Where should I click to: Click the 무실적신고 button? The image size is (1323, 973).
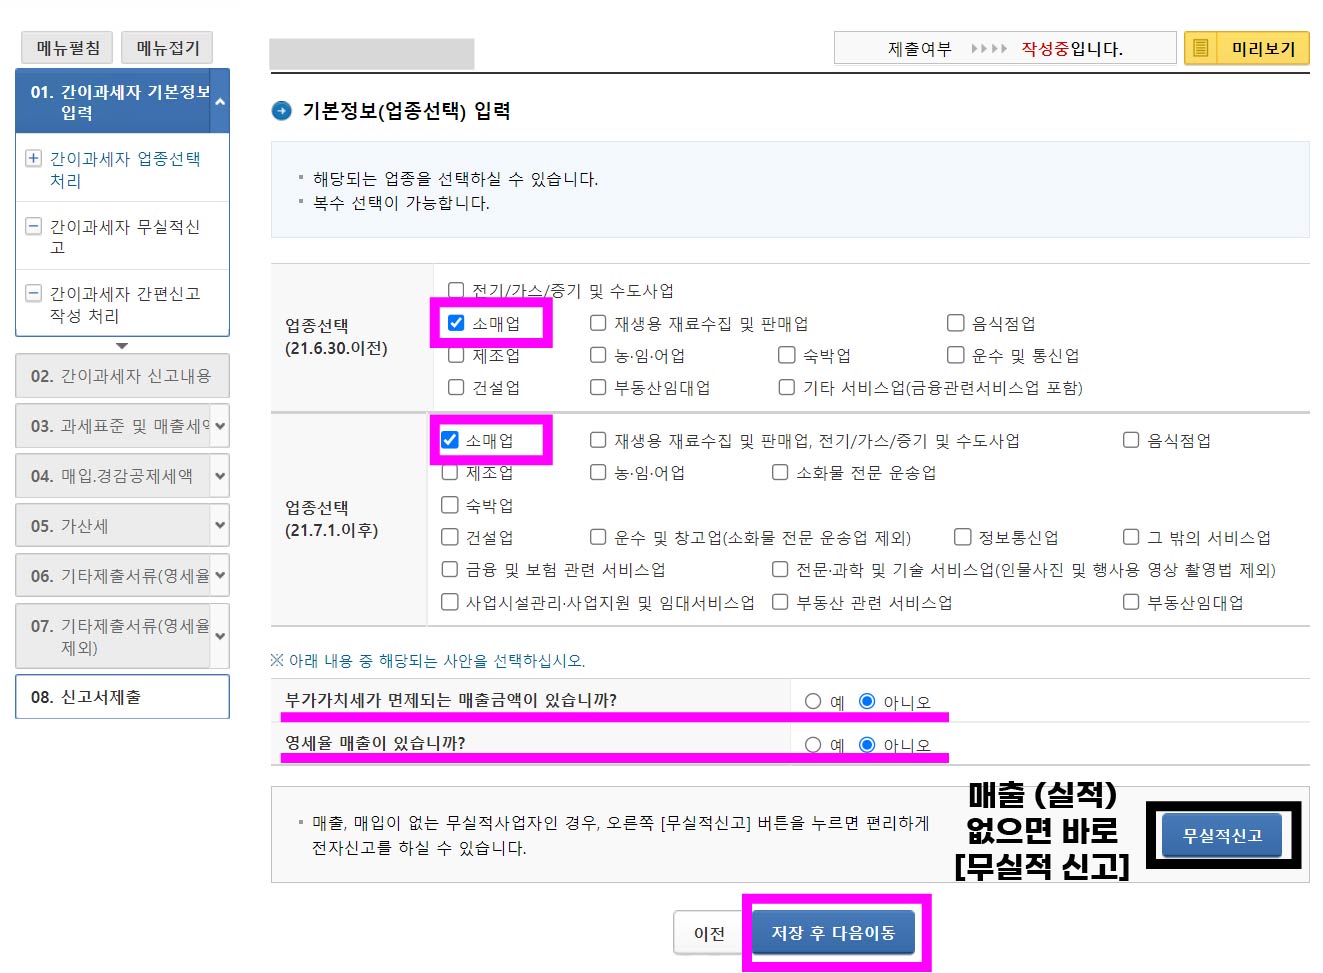point(1222,835)
